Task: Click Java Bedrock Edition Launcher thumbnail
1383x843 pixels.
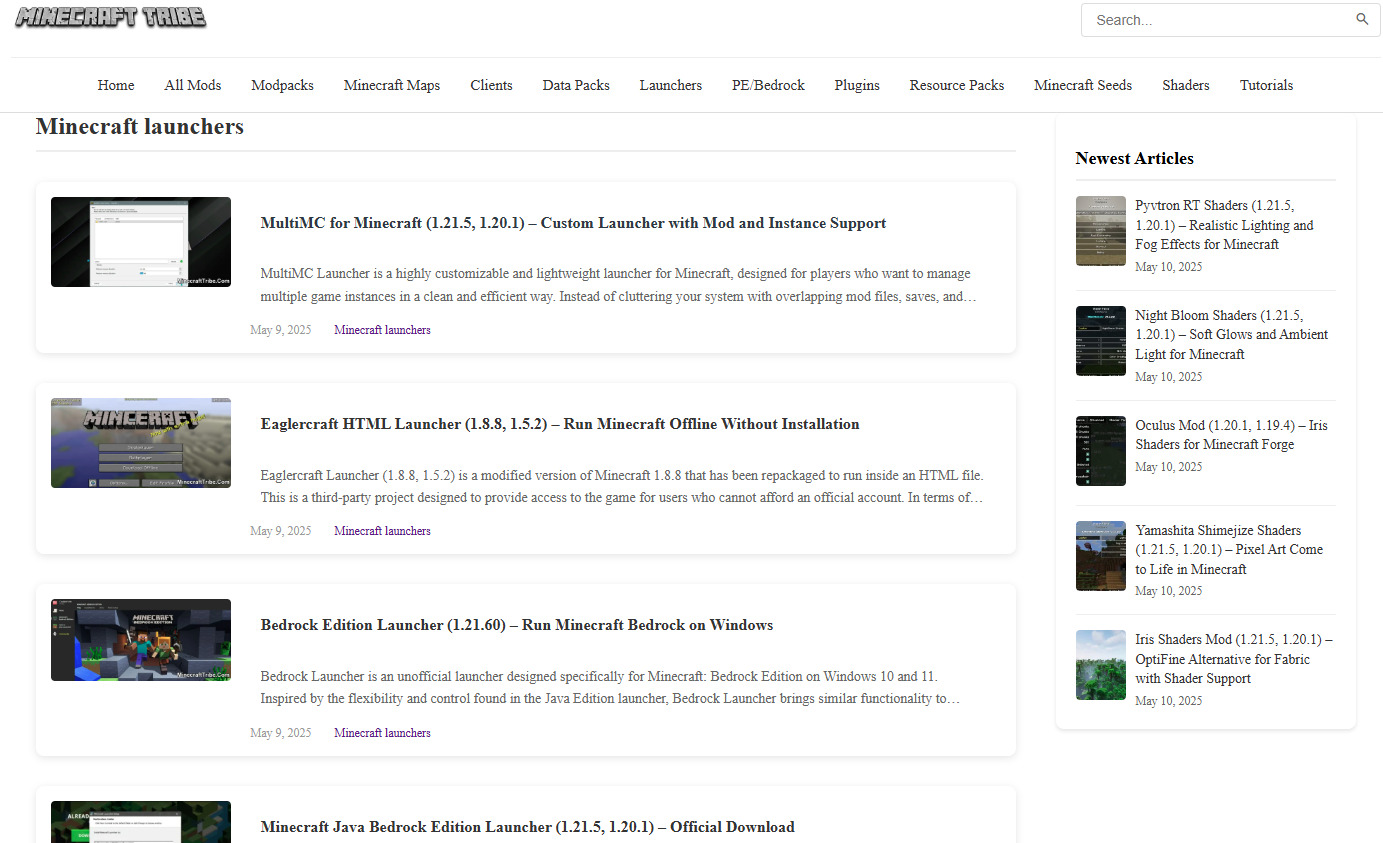Action: coord(141,822)
